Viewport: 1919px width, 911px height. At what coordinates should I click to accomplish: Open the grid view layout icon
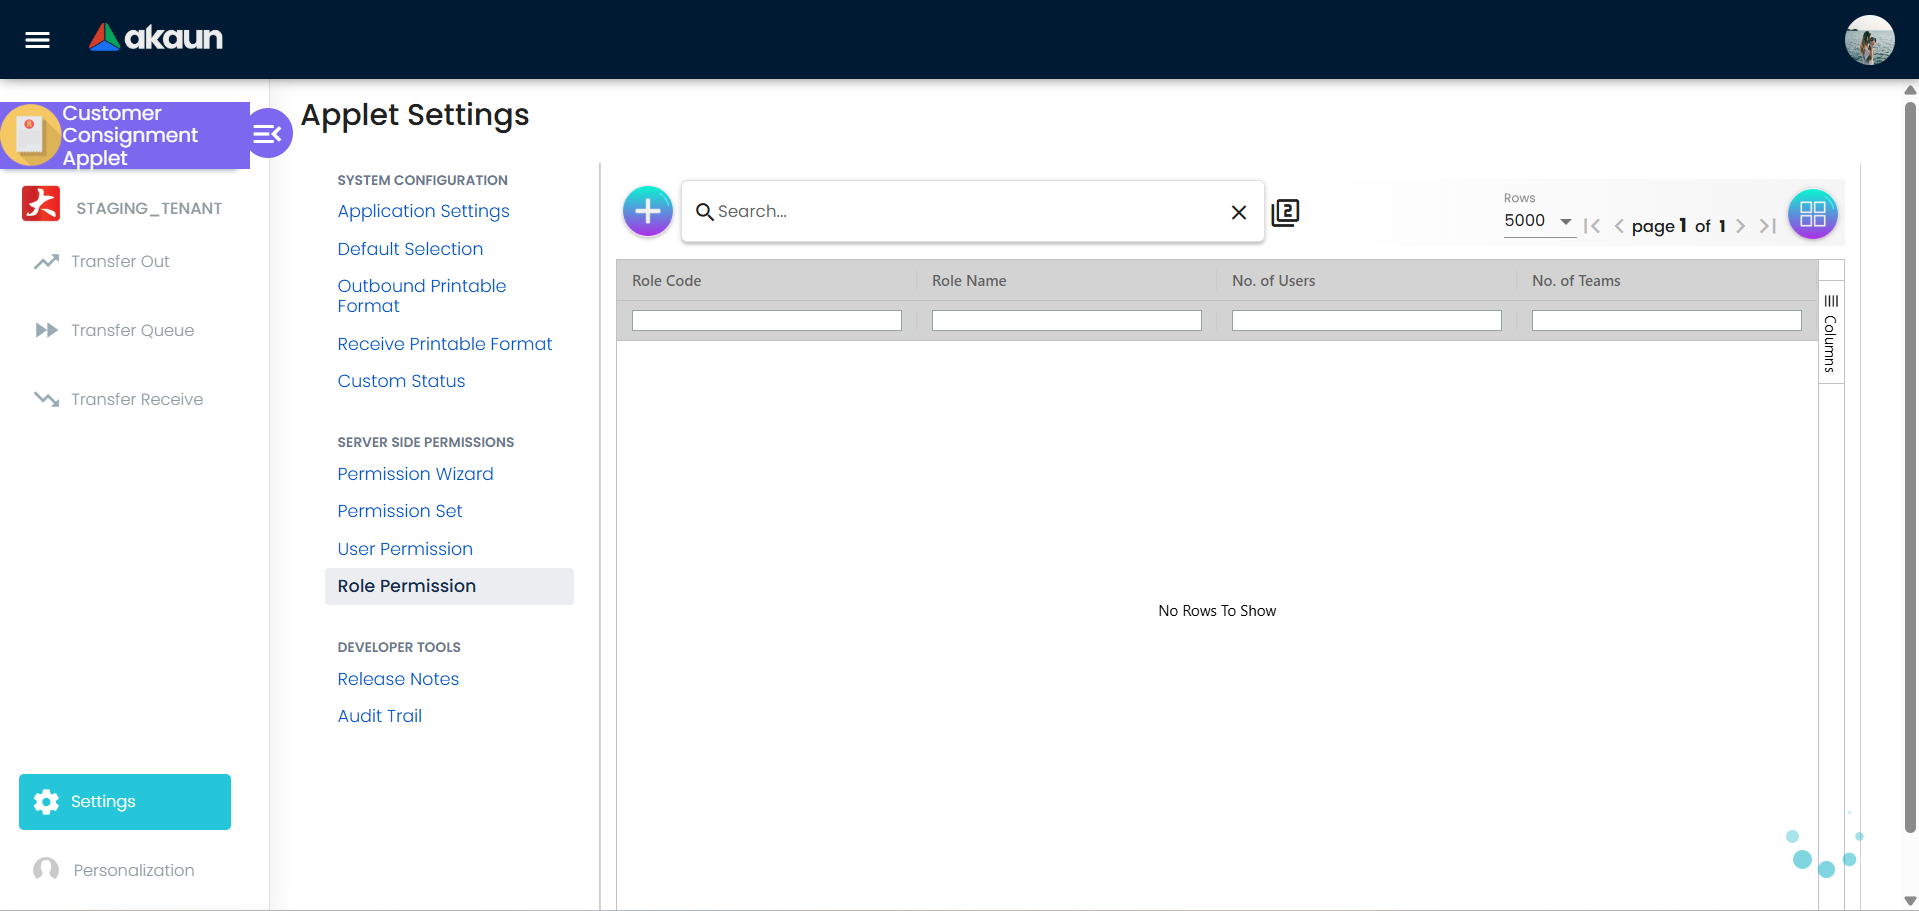(1812, 213)
